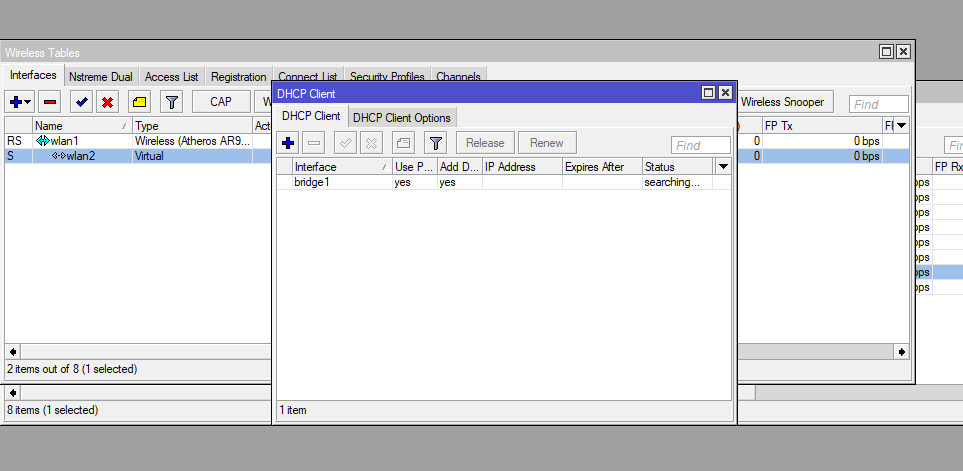Screen dimensions: 963x471
Task: Click the Release button
Action: click(485, 143)
